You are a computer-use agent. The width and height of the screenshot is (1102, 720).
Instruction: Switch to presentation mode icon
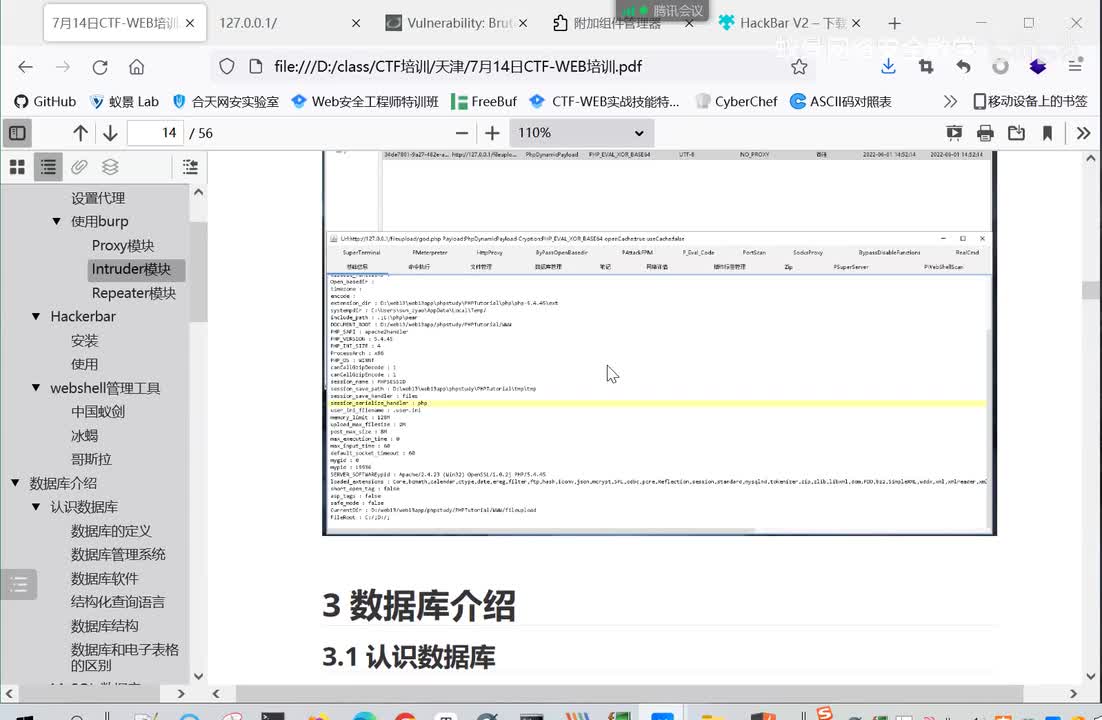(x=954, y=133)
